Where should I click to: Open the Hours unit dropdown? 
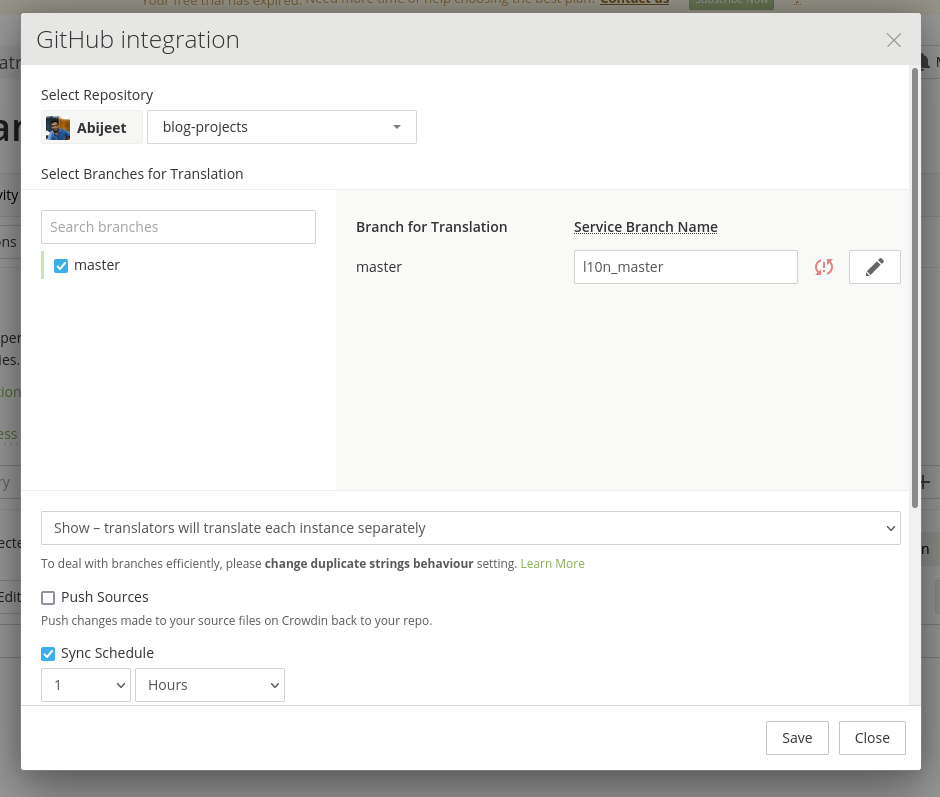tap(210, 685)
